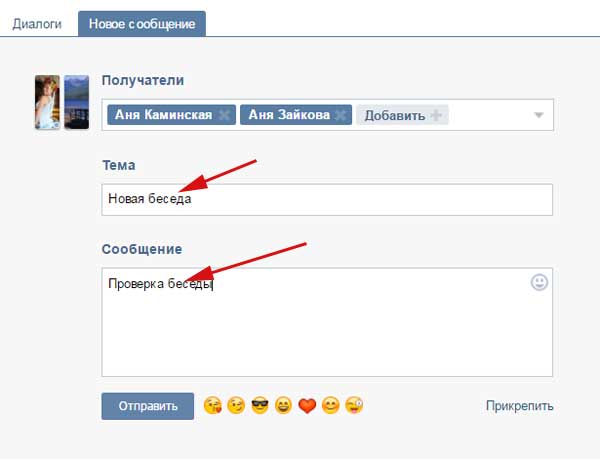
Task: Click the second recipient avatar photo
Action: click(x=76, y=102)
